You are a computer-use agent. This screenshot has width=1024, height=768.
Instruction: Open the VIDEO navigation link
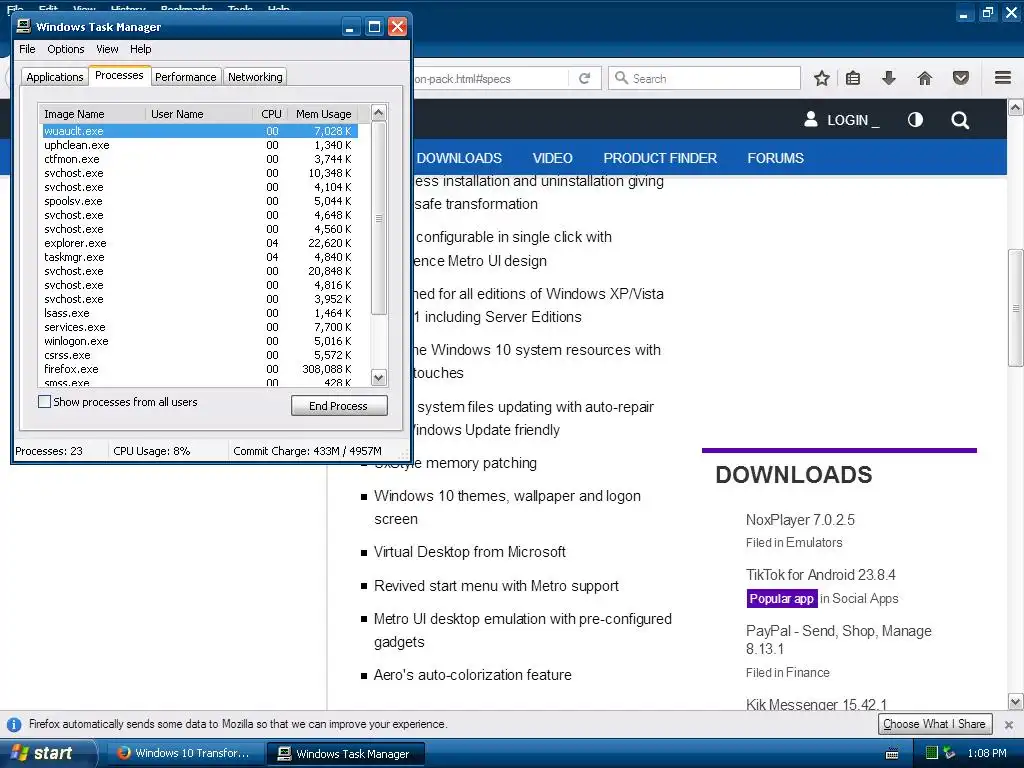coord(552,158)
